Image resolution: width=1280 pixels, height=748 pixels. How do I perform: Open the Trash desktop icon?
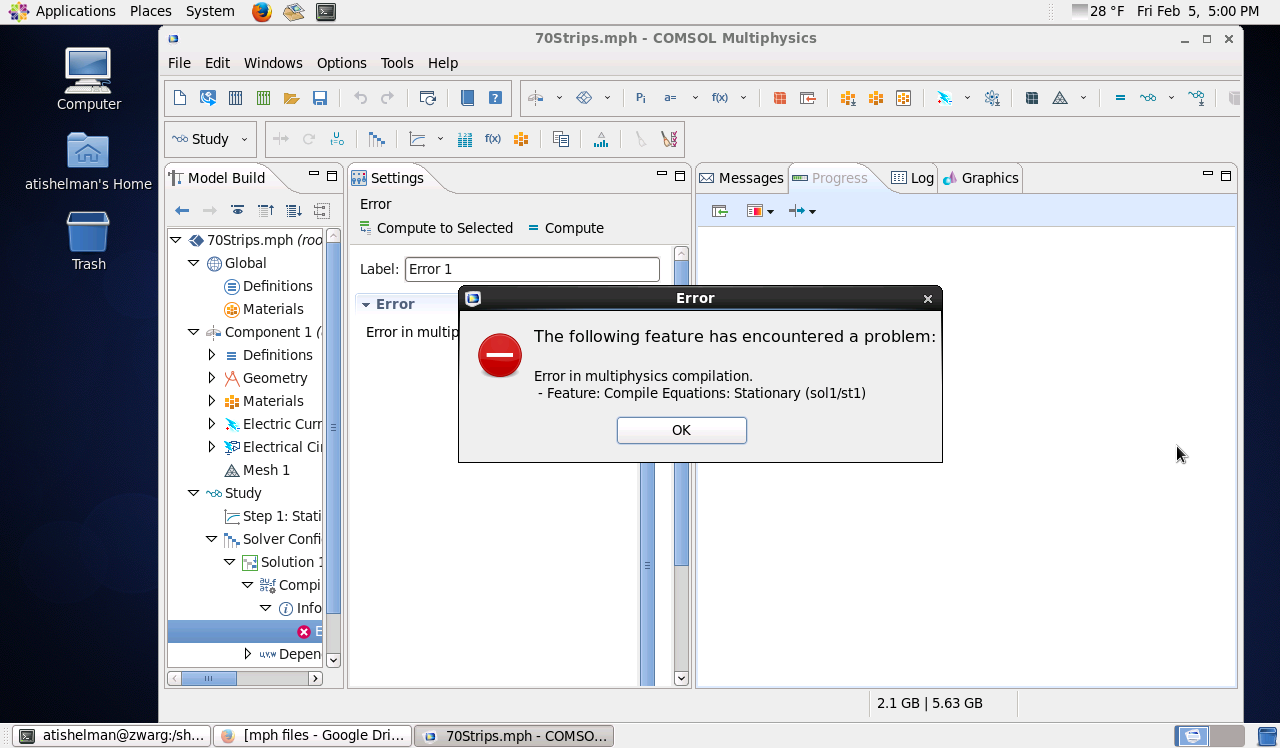tap(88, 240)
